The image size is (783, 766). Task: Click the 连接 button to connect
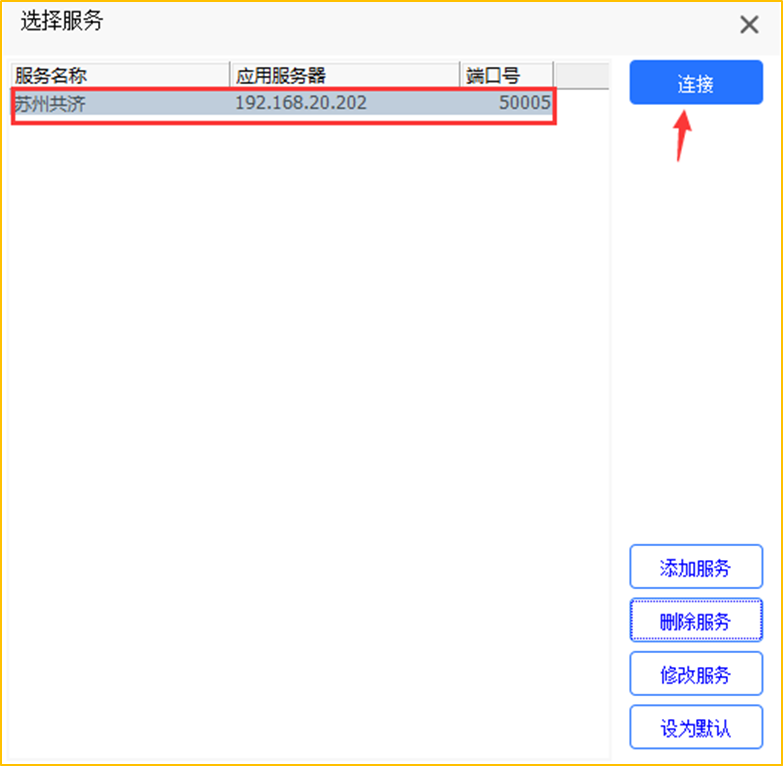pyautogui.click(x=695, y=83)
